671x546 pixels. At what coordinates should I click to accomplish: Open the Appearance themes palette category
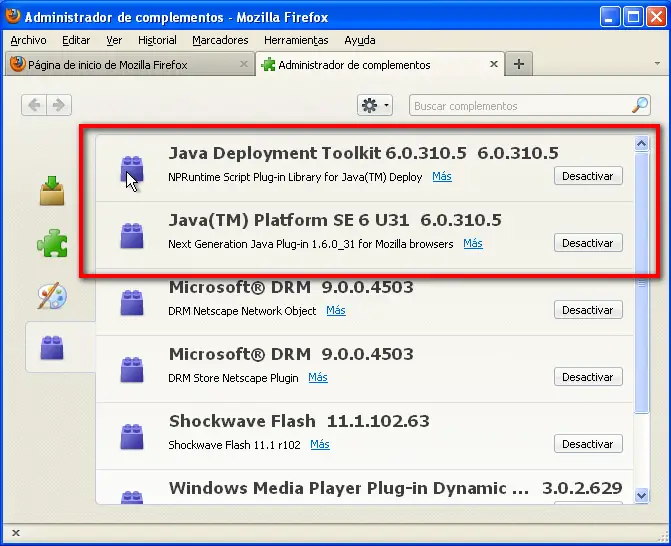click(x=52, y=296)
